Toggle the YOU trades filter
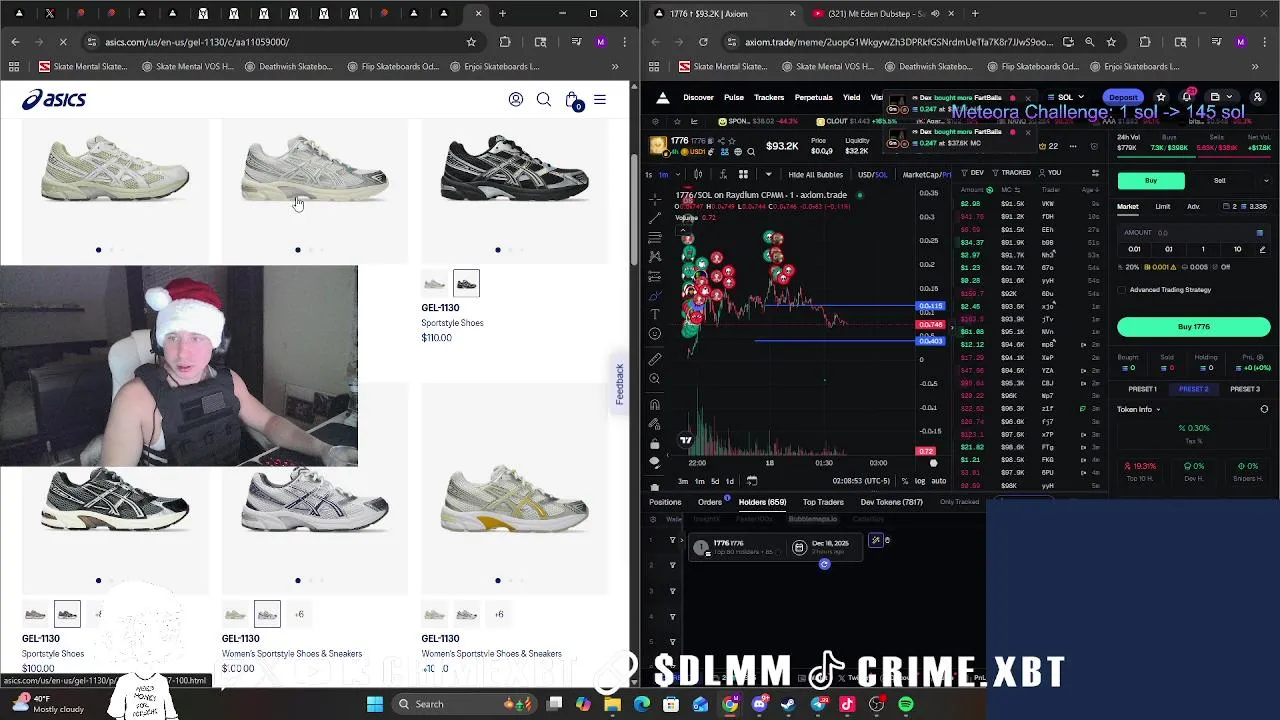This screenshot has height=720, width=1280. point(1050,173)
